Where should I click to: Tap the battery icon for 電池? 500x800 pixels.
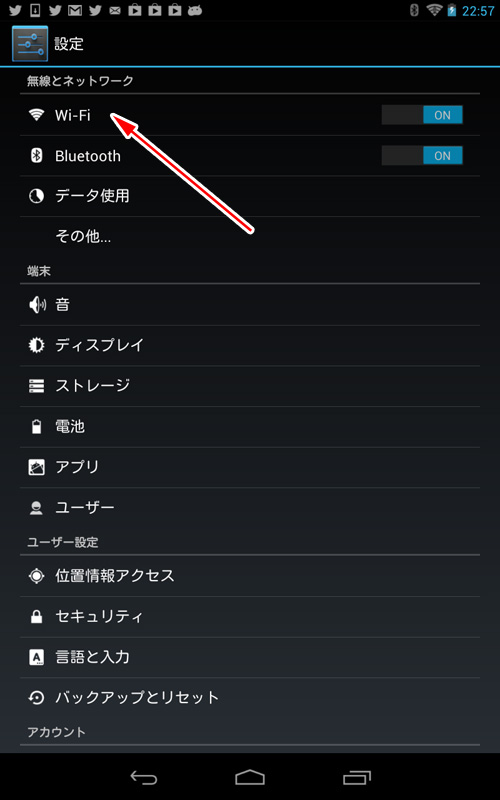36,427
